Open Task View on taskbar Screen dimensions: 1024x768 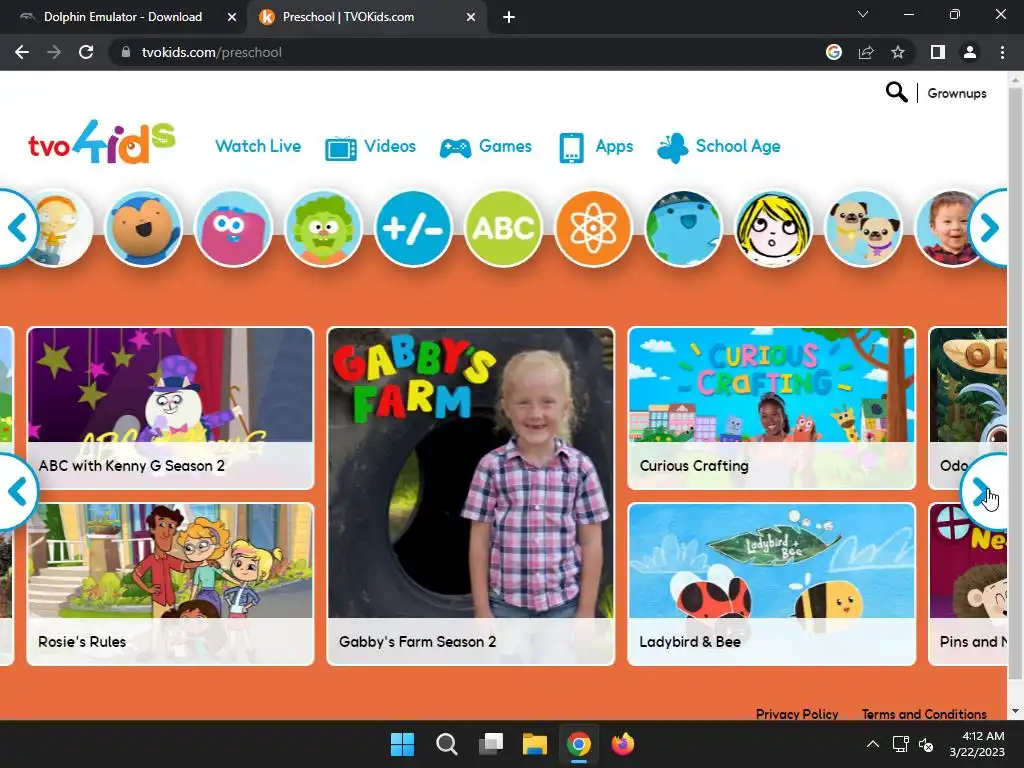coord(490,744)
